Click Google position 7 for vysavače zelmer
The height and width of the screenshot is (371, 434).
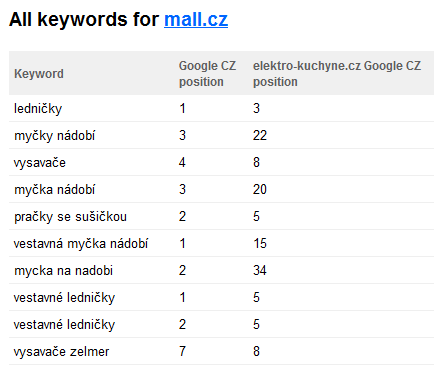click(x=182, y=351)
